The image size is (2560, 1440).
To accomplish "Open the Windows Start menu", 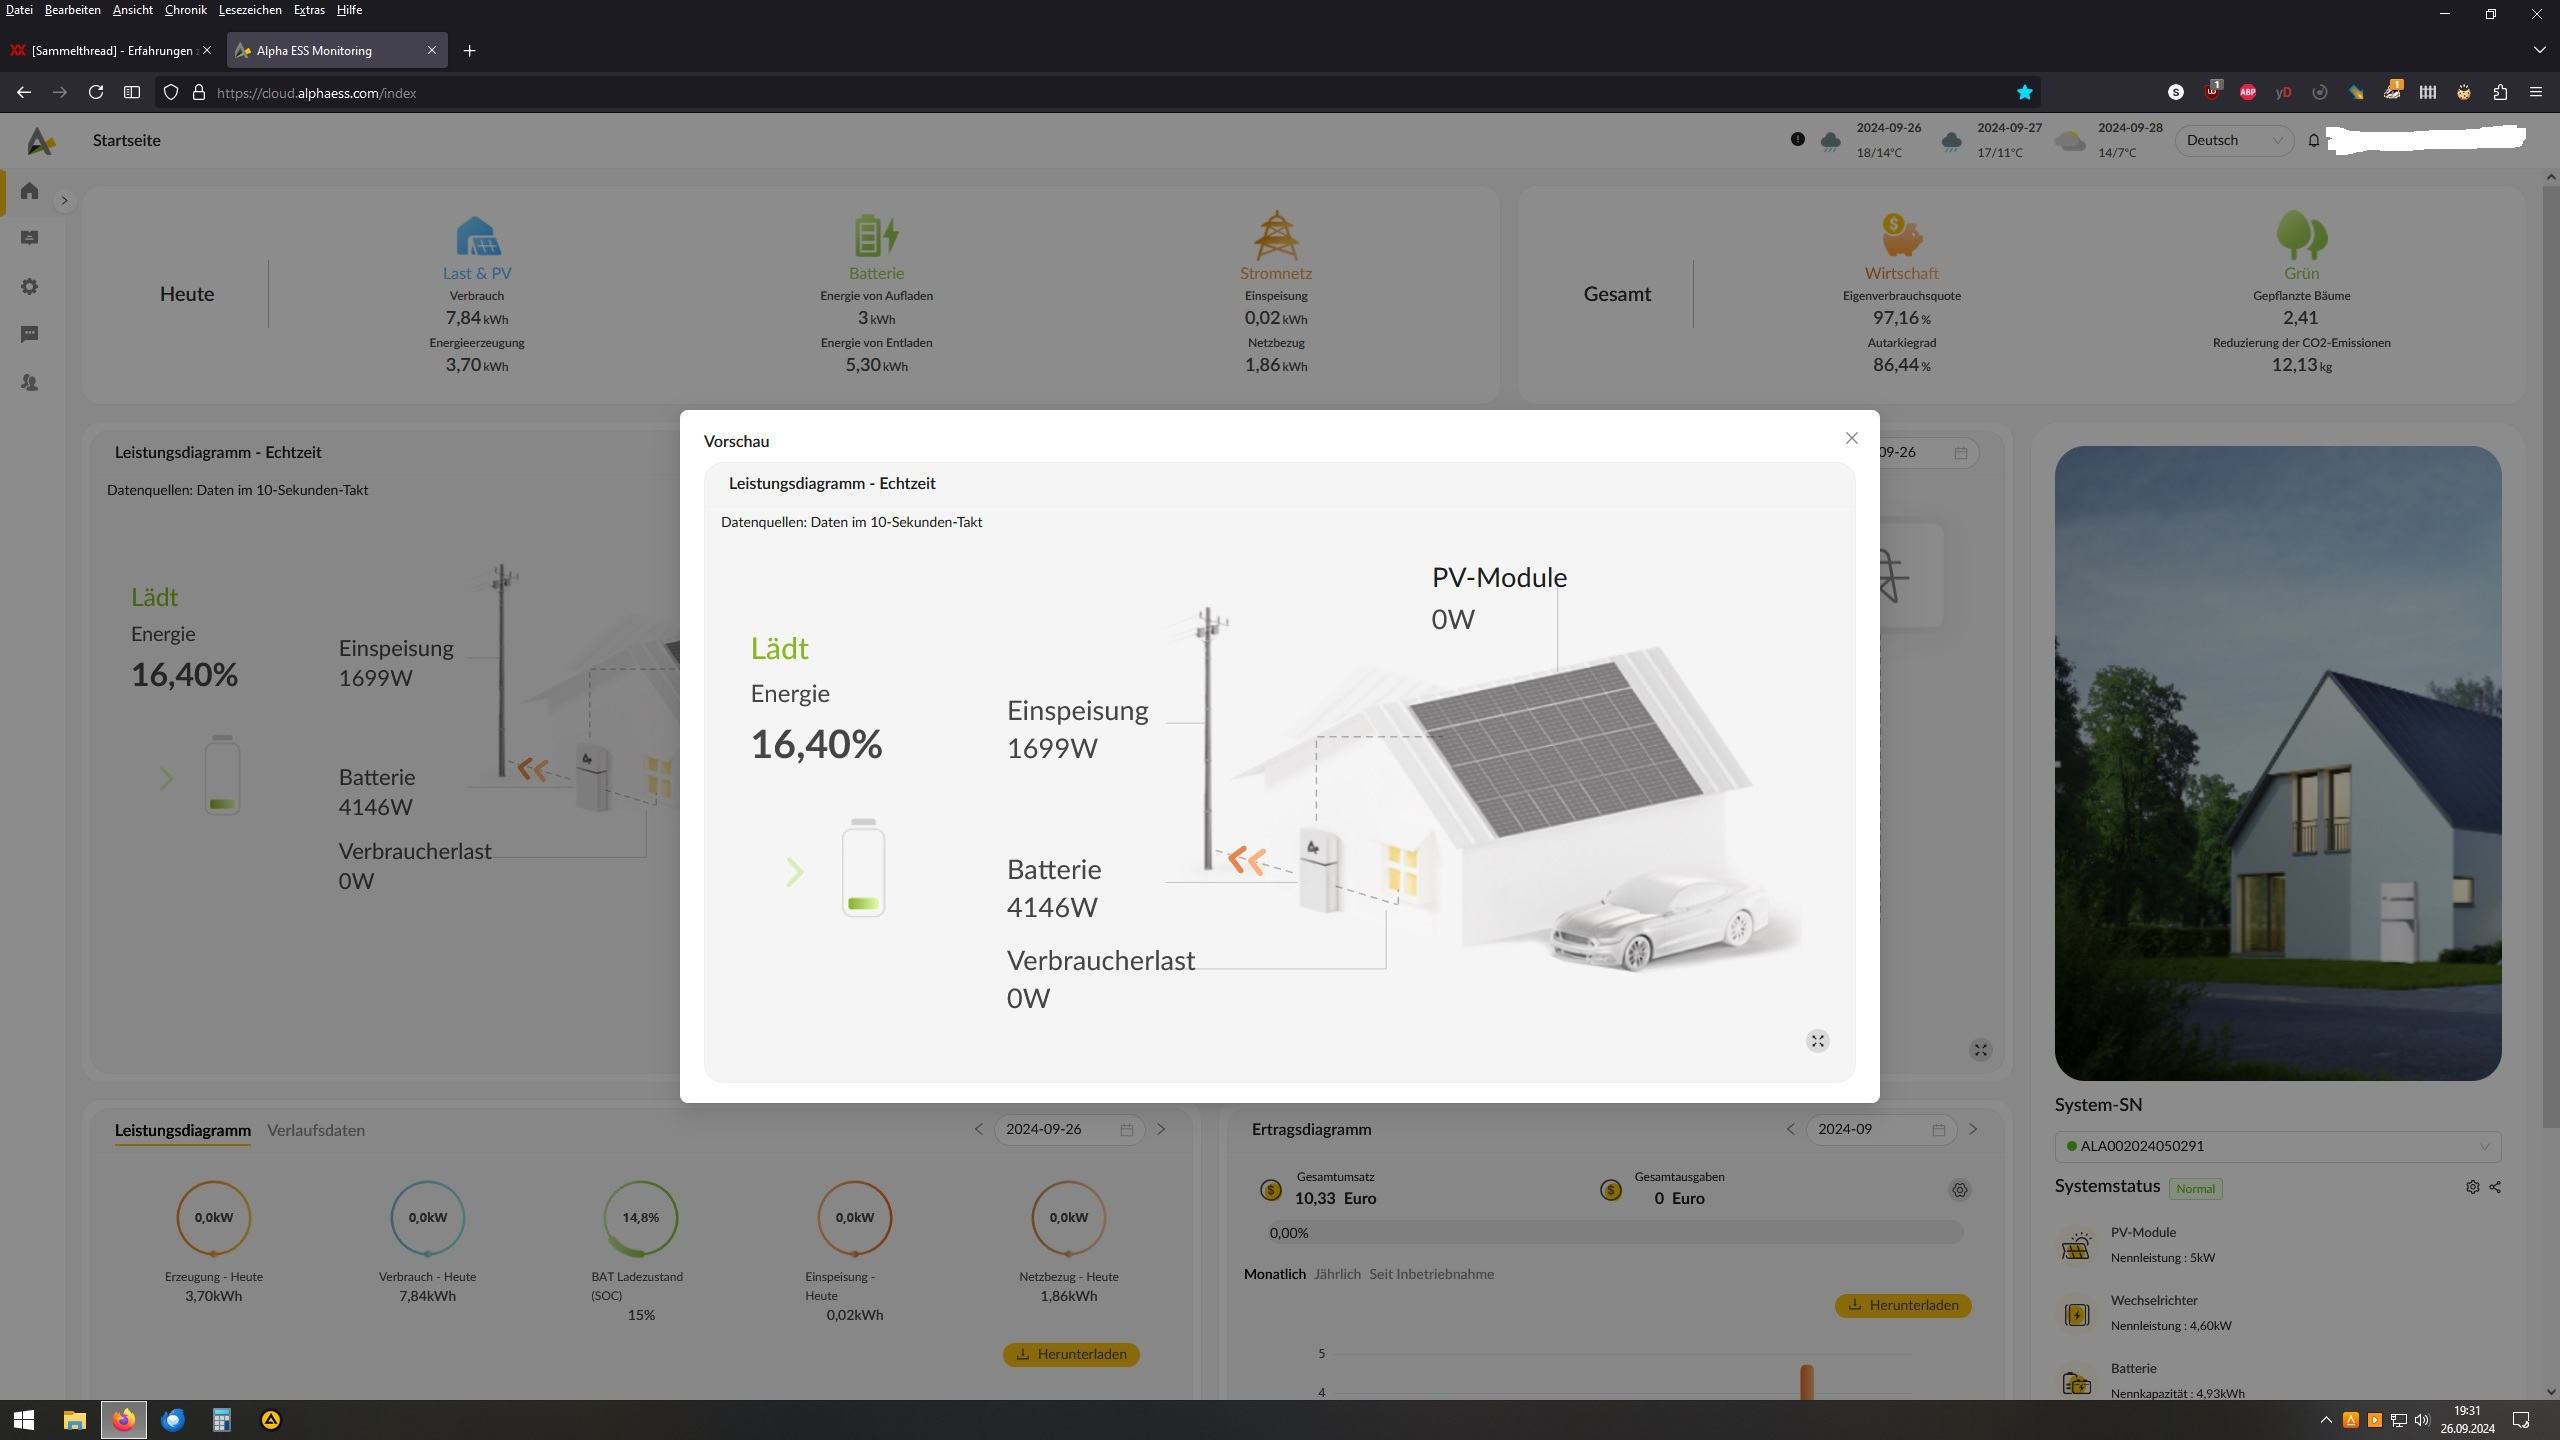I will (x=24, y=1420).
